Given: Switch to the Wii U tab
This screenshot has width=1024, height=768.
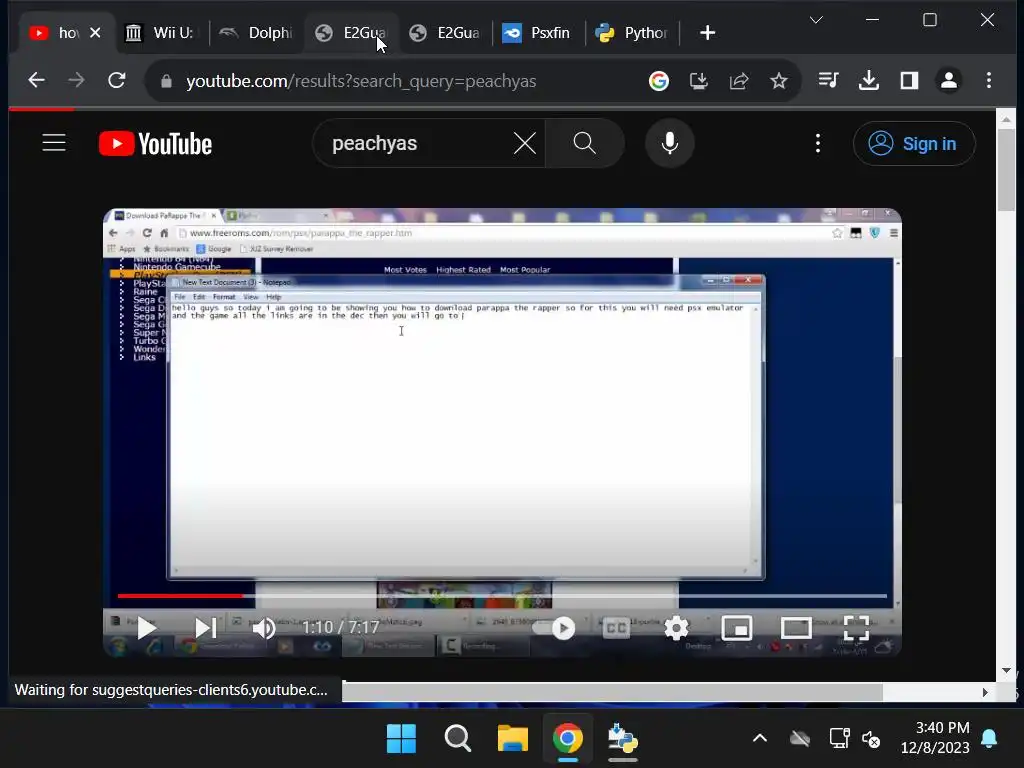Looking at the screenshot, I should click(162, 33).
